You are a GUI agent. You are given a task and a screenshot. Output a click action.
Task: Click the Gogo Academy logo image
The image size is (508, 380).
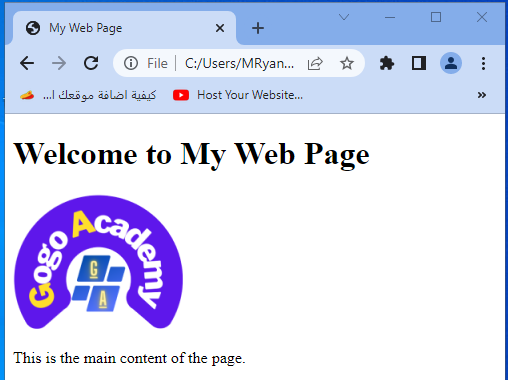click(98, 262)
